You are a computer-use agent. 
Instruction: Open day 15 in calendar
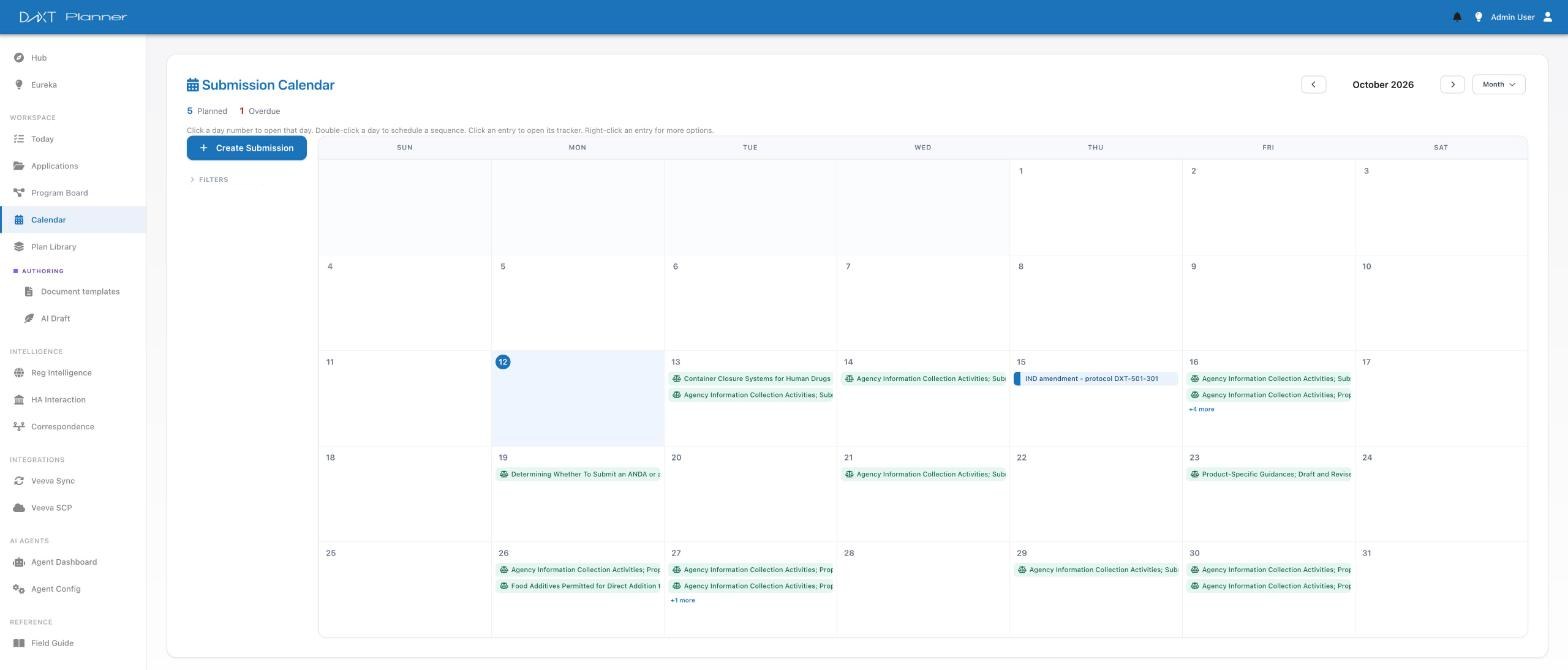click(x=1021, y=362)
